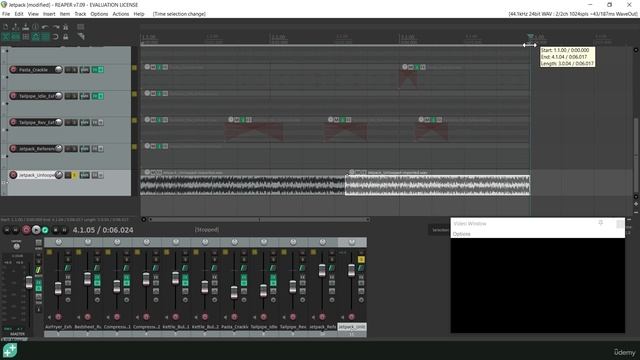Toggle grid lines toolbar icon
Screen dimensions: 640x360
tap(45, 37)
